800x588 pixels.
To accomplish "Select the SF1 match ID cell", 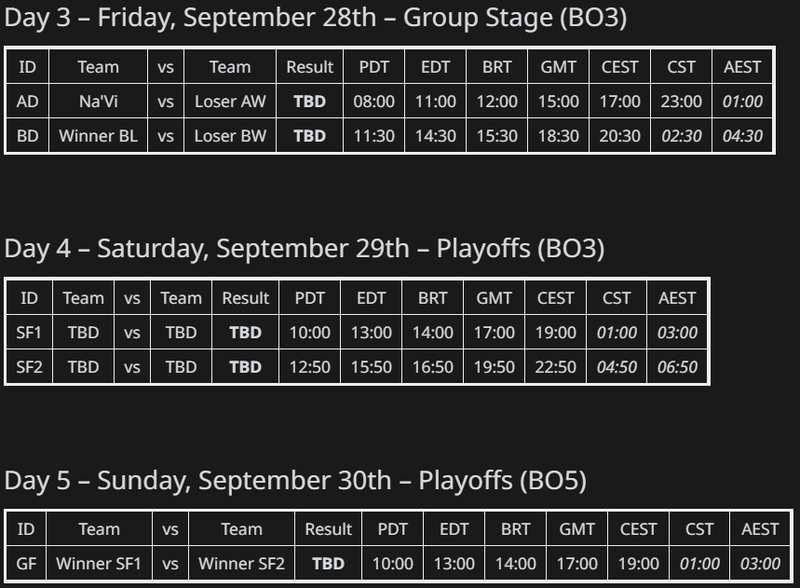I will coord(29,333).
